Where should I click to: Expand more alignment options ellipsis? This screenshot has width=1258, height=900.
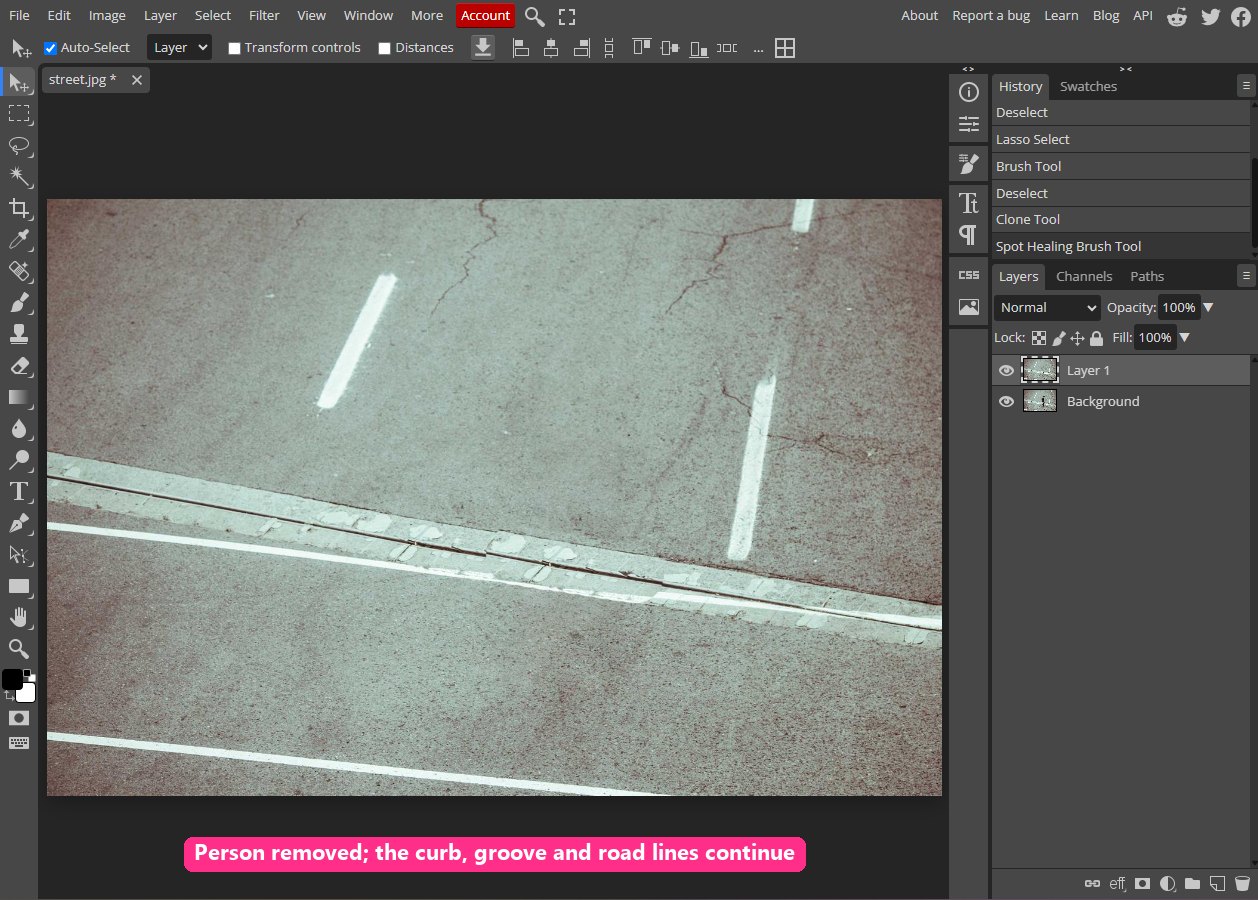point(757,48)
